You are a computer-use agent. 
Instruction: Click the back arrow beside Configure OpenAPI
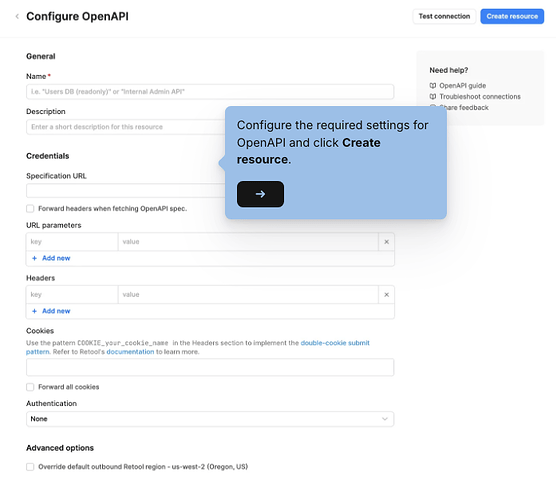(17, 16)
